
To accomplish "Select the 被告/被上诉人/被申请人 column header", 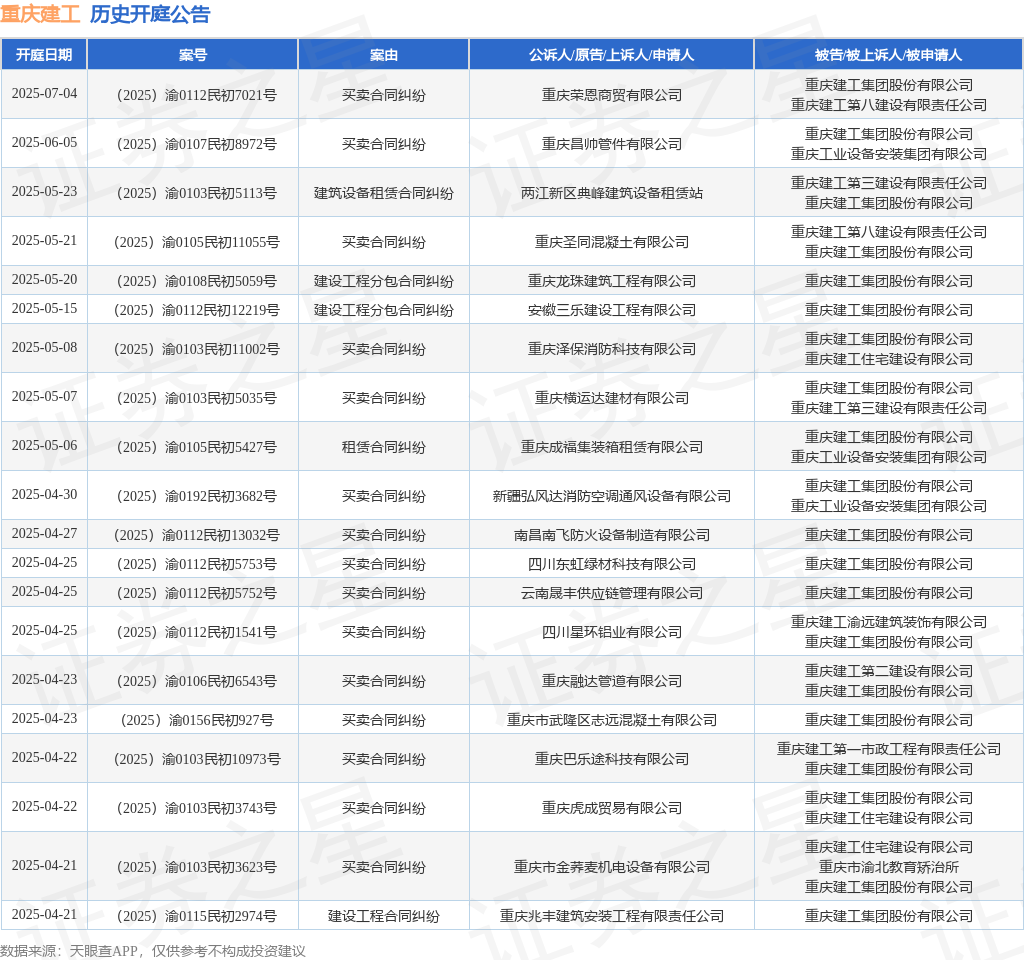I will 888,55.
